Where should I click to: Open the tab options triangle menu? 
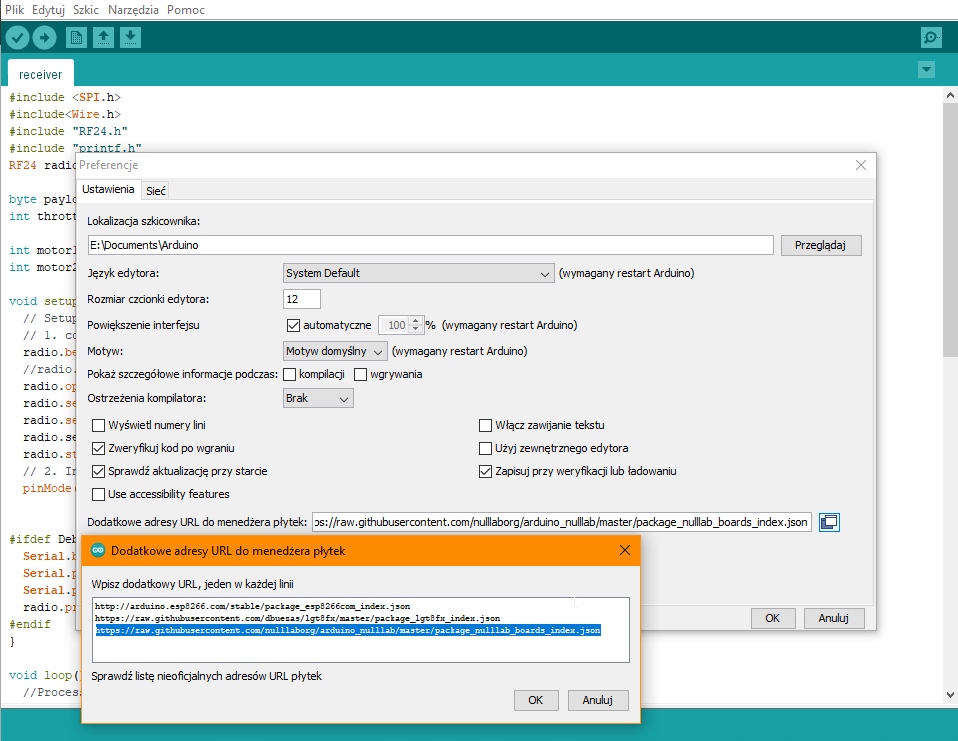tap(926, 70)
